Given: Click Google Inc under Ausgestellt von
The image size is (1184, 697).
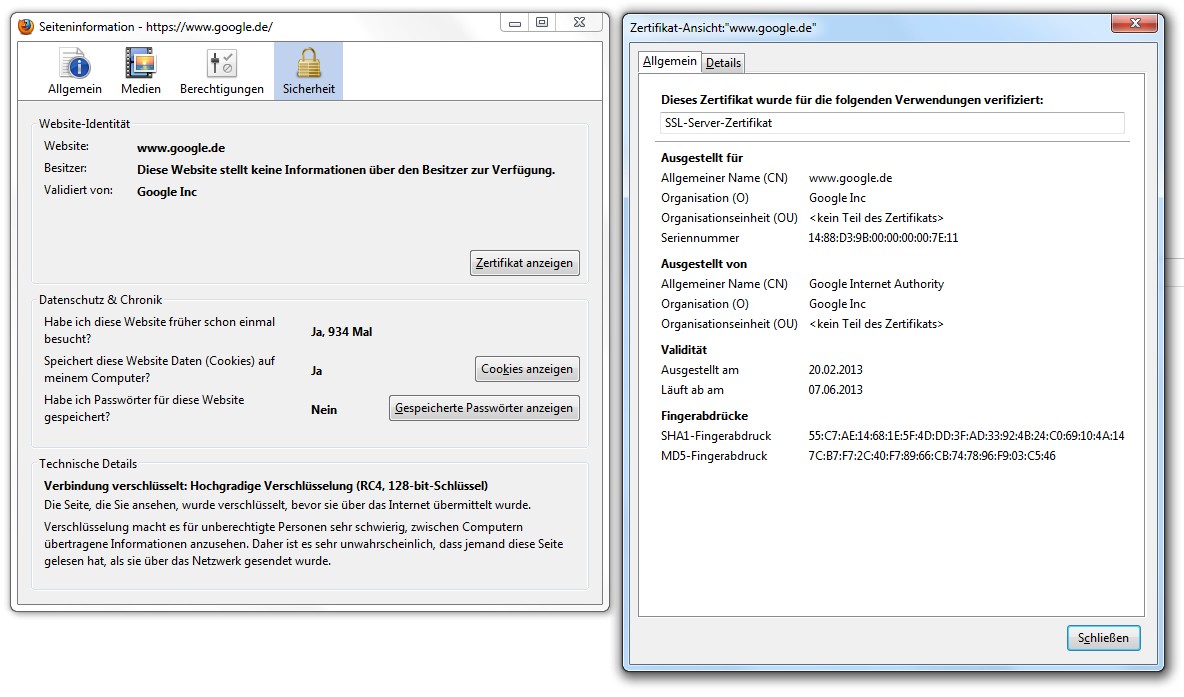Looking at the screenshot, I should 837,304.
